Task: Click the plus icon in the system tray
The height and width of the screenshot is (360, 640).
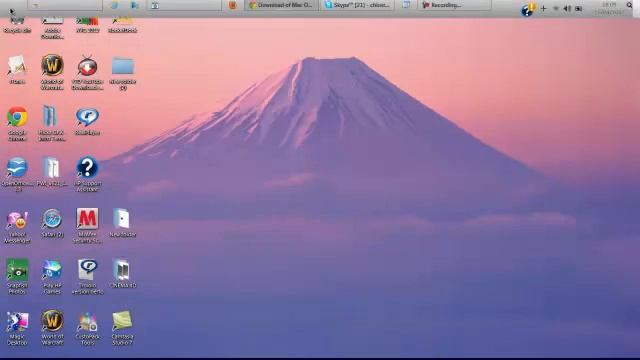Action: [543, 8]
